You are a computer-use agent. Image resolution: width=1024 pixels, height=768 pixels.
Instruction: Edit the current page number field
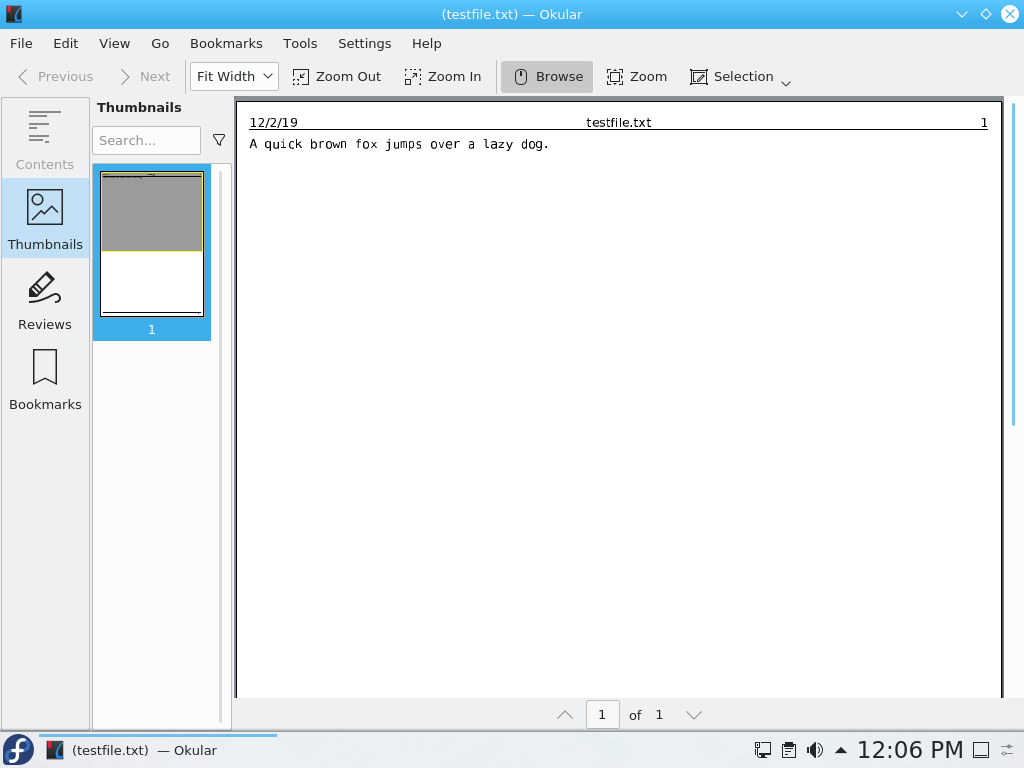pyautogui.click(x=602, y=715)
